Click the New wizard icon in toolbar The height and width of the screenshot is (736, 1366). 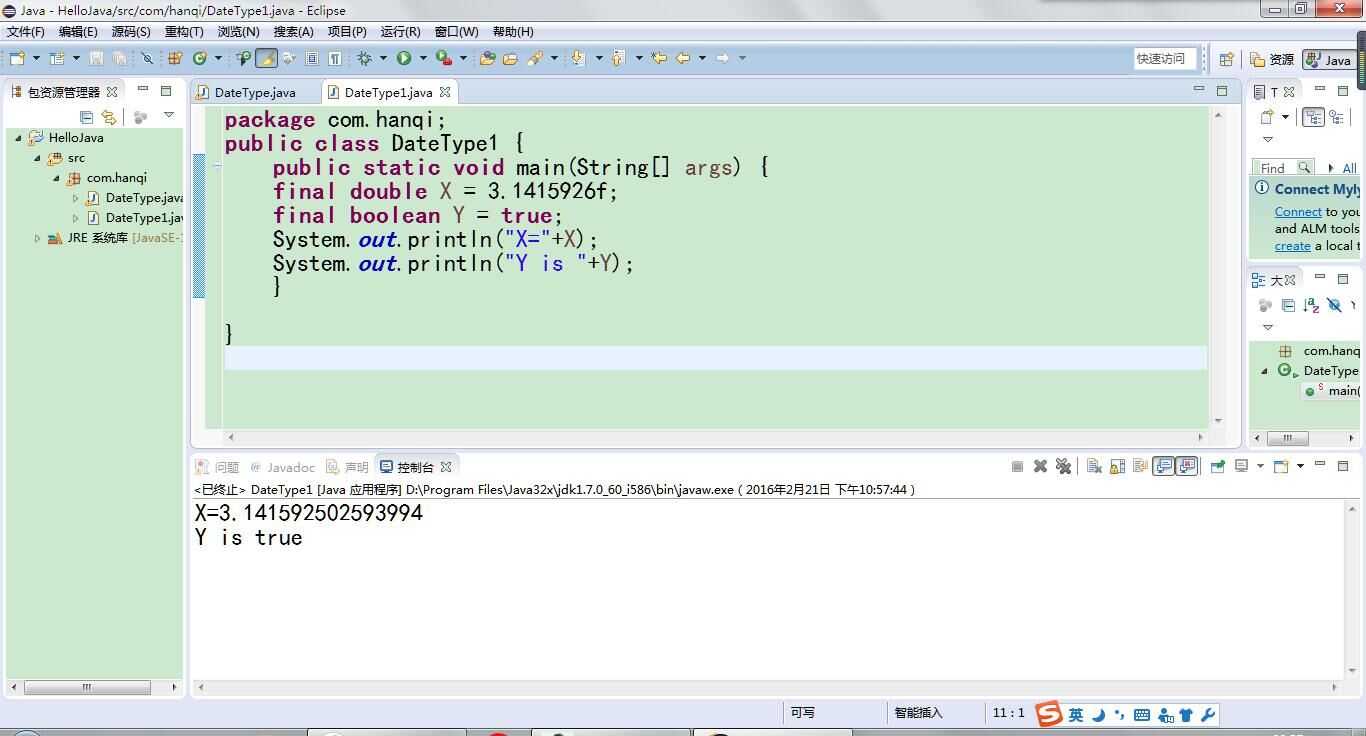tap(17, 58)
